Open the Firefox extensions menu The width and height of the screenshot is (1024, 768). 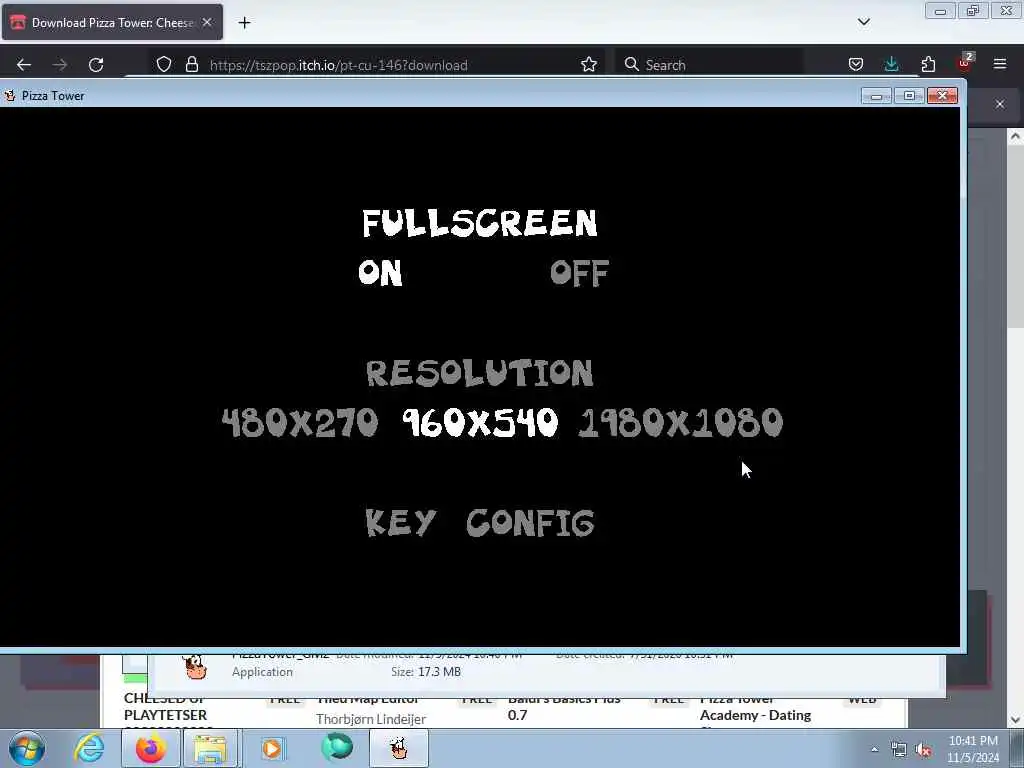tap(928, 65)
